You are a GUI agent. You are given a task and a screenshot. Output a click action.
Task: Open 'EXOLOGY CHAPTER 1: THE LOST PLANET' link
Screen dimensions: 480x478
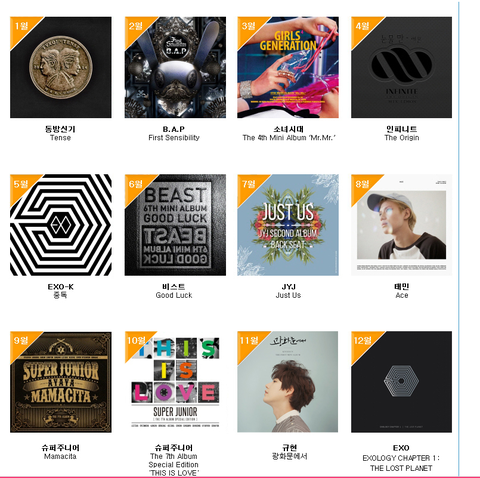coord(401,463)
